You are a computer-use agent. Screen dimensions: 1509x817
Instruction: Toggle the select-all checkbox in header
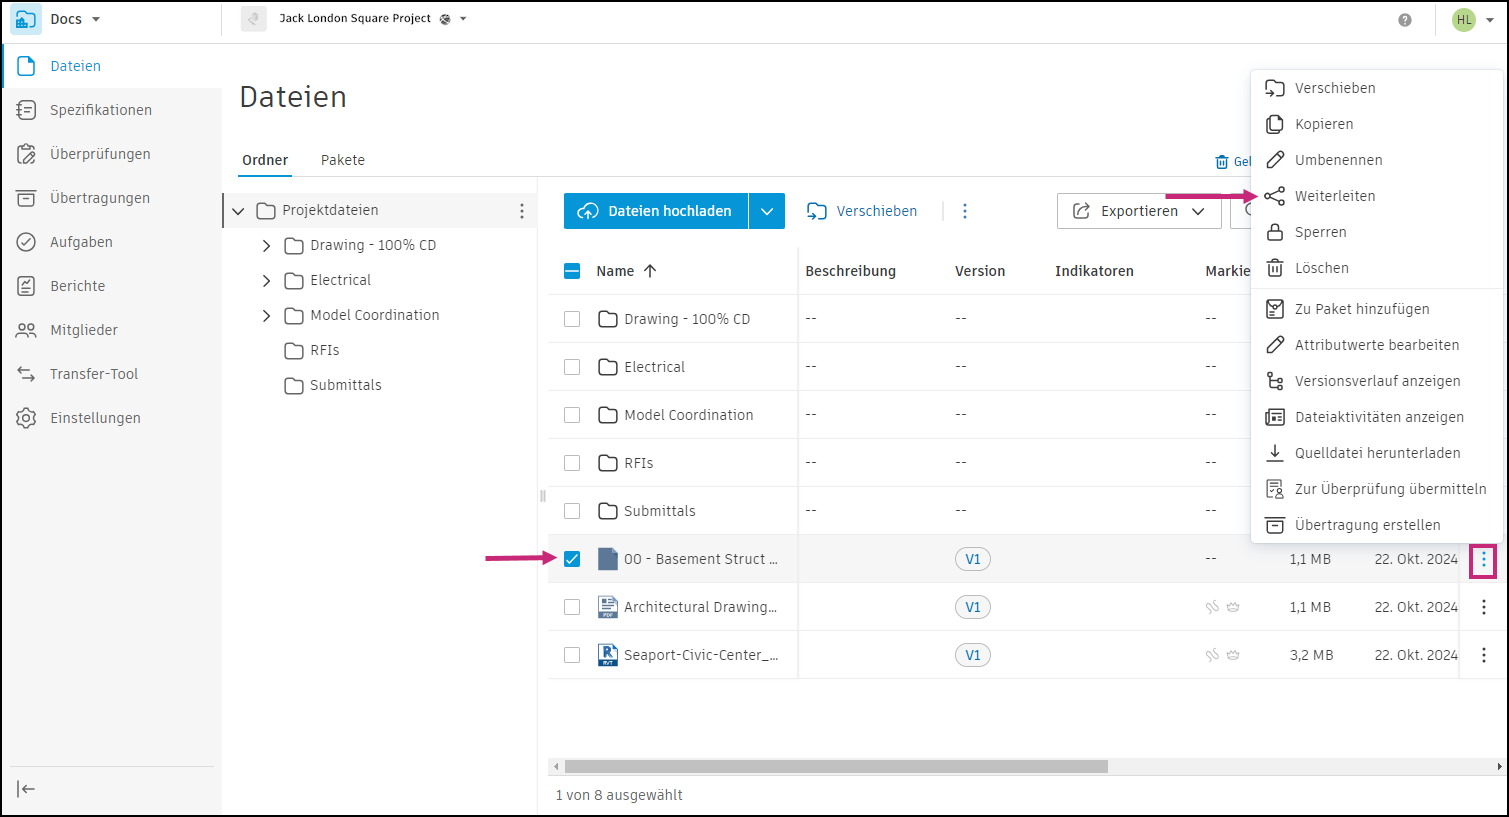click(572, 271)
